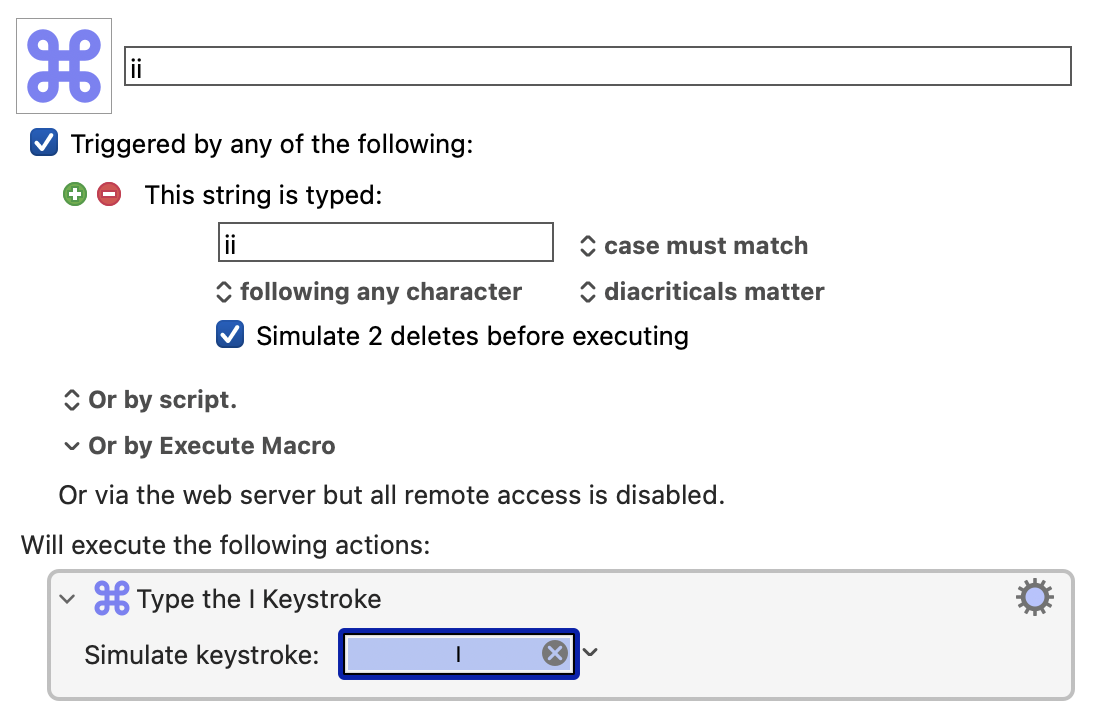Open the following any character popup

pyautogui.click(x=369, y=292)
